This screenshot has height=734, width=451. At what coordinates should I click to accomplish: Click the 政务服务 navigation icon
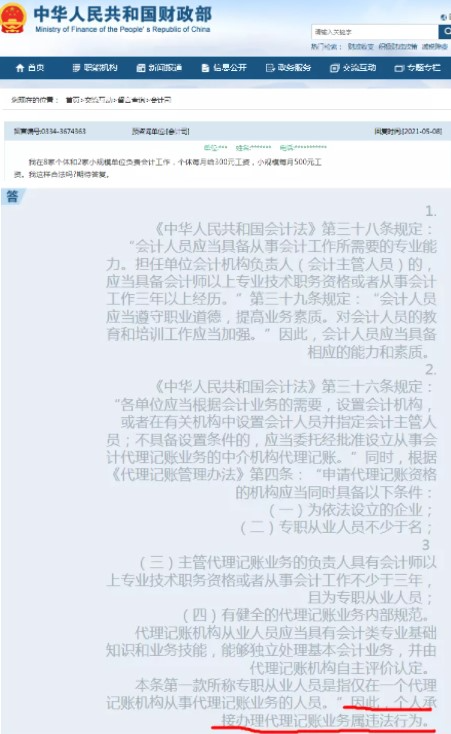(270, 68)
